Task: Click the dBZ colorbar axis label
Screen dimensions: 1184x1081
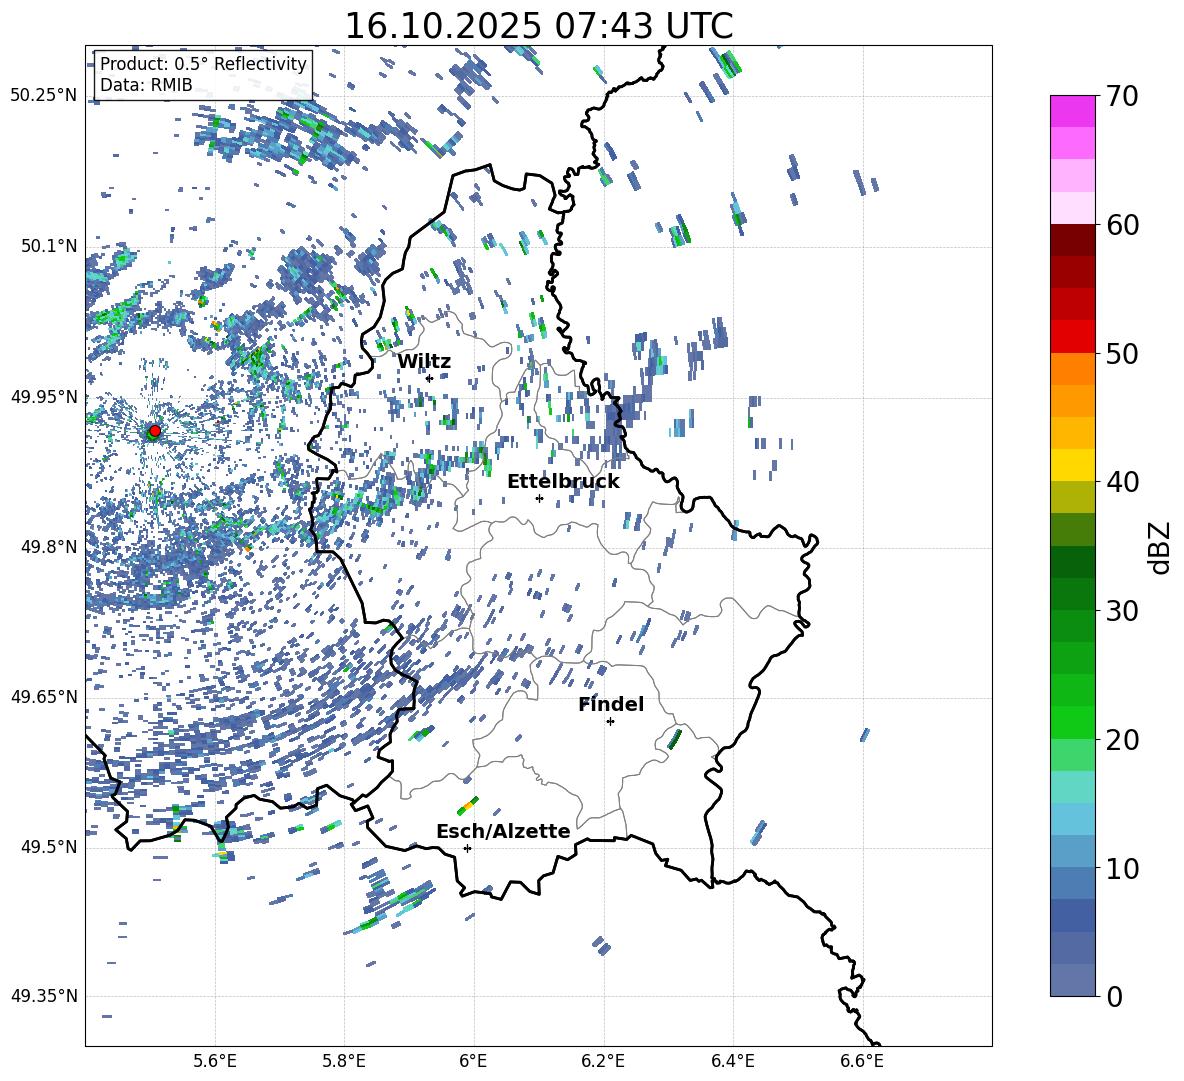Action: 1159,547
